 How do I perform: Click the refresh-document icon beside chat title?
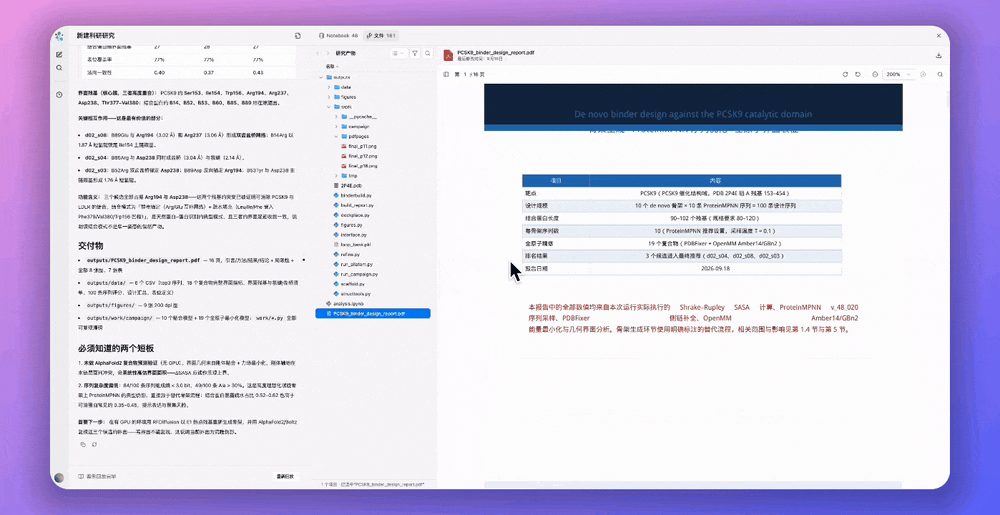click(x=298, y=36)
